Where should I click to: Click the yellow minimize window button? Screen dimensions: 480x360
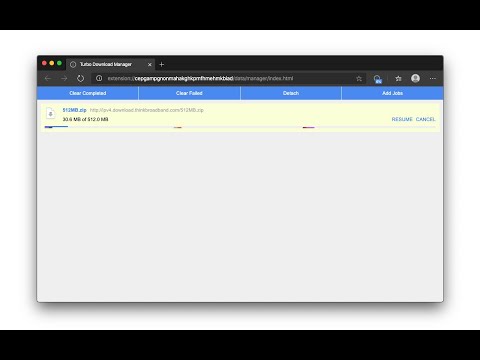tap(52, 63)
